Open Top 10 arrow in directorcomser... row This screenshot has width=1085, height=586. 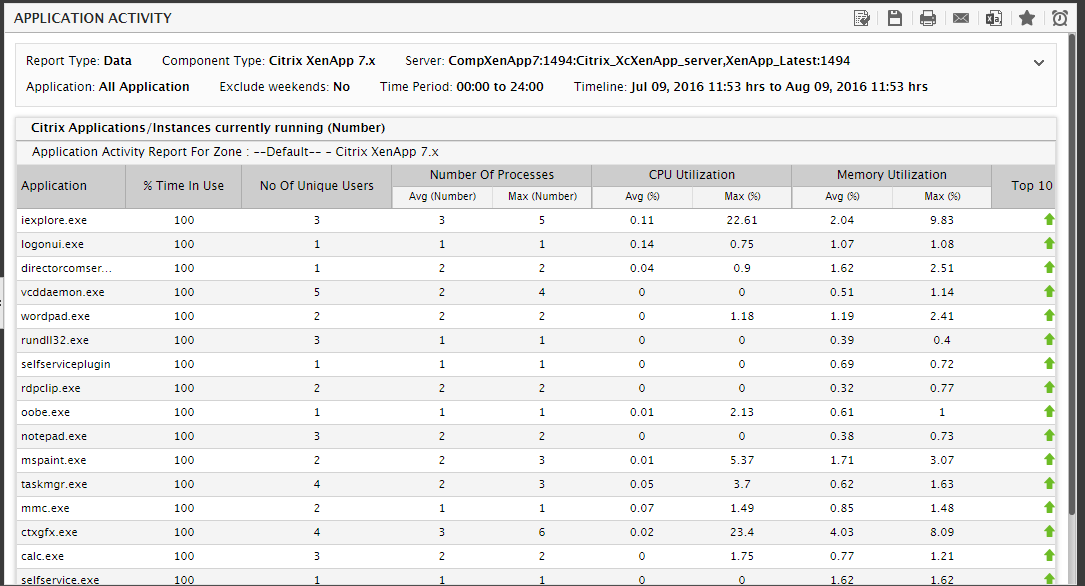pyautogui.click(x=1049, y=267)
